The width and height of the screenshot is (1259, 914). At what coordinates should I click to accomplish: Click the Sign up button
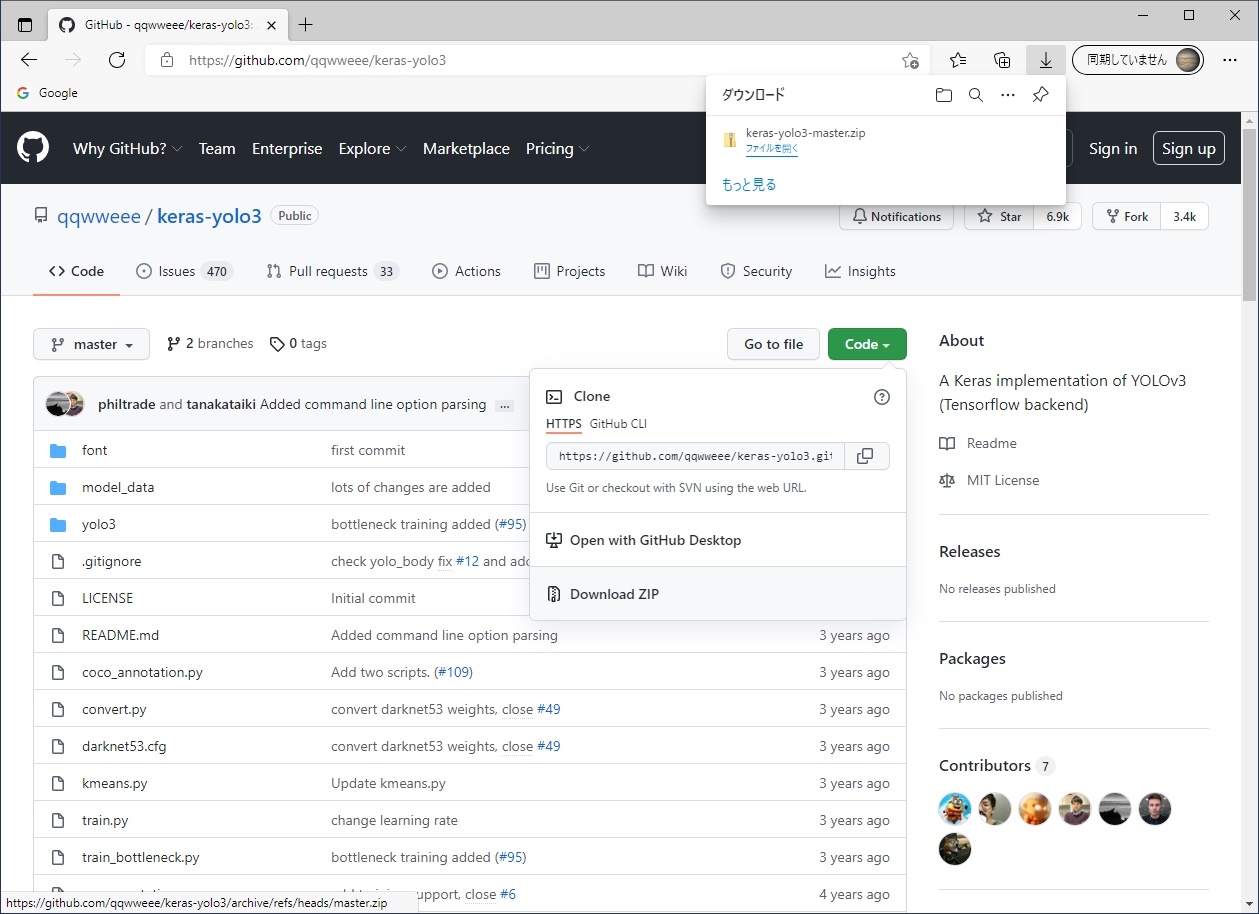(1188, 148)
